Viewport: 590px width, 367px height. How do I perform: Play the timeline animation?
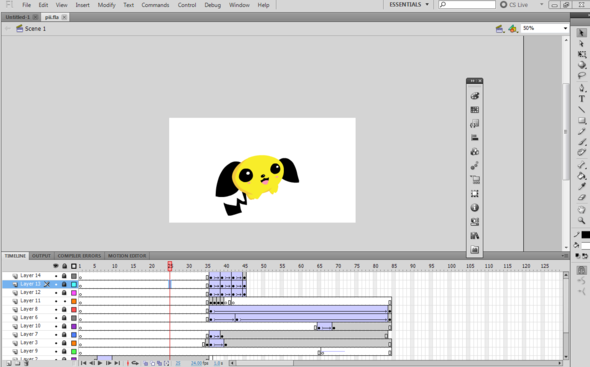click(100, 363)
